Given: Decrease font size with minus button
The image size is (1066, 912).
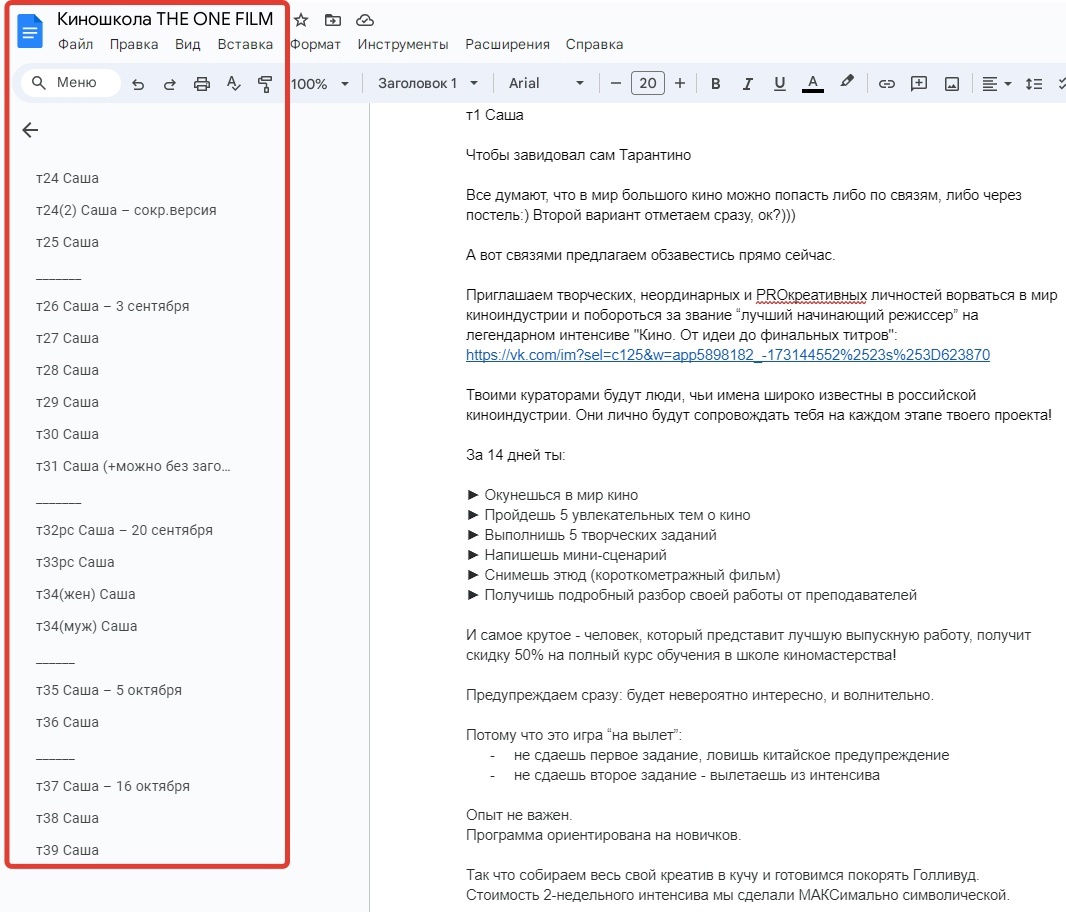Looking at the screenshot, I should [616, 83].
